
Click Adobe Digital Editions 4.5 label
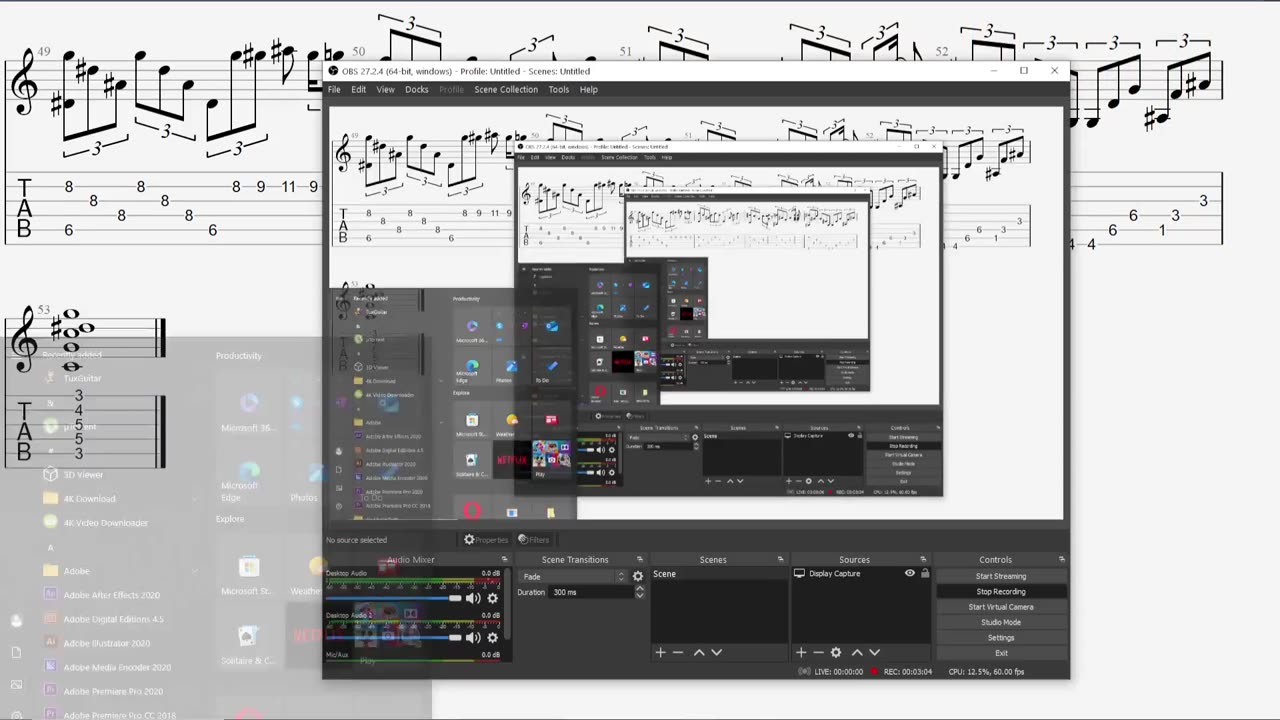tap(113, 619)
